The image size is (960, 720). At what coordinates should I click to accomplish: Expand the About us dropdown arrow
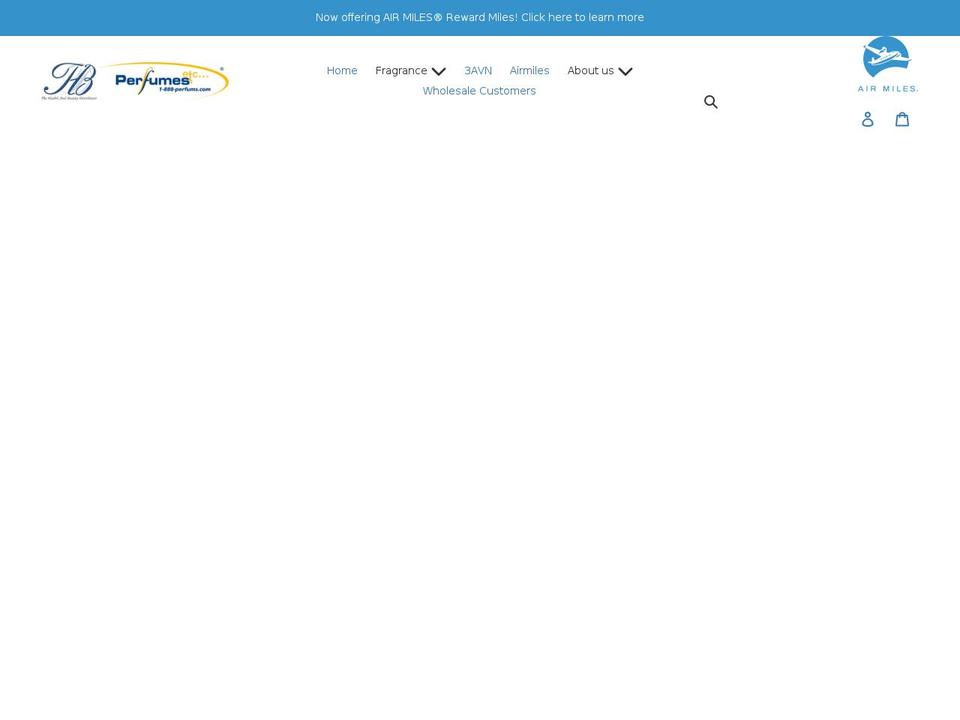[x=626, y=72]
